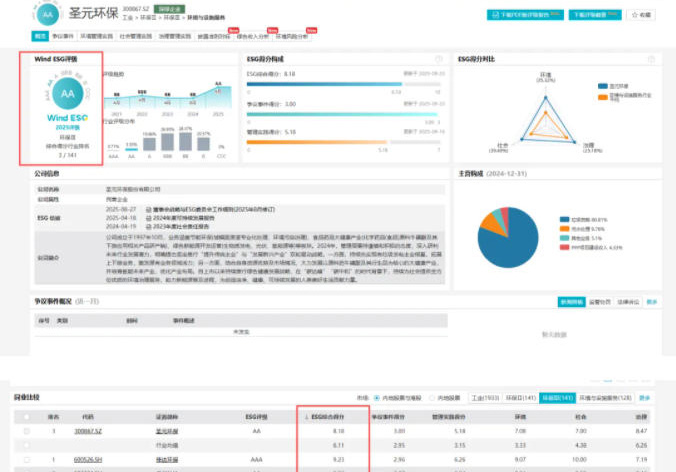Click the teal controversy score progress bar

coord(344,114)
